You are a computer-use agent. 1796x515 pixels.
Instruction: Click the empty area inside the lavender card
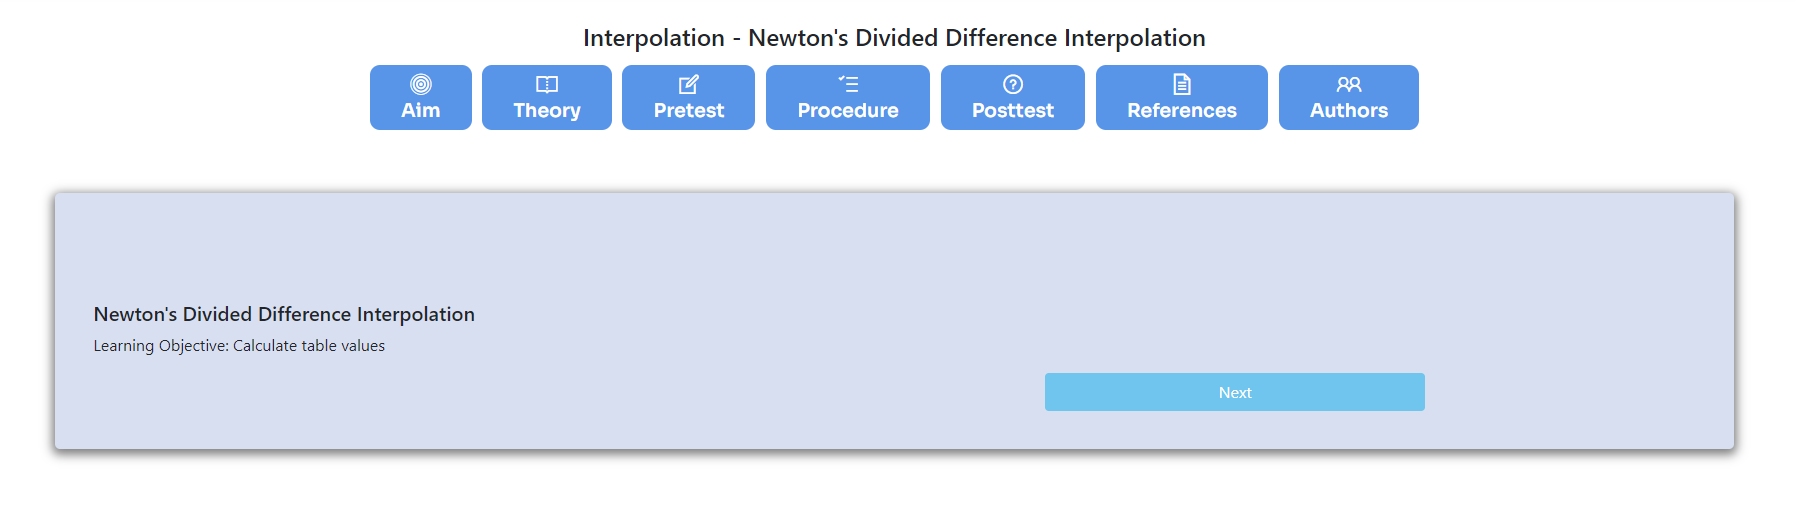point(700,250)
